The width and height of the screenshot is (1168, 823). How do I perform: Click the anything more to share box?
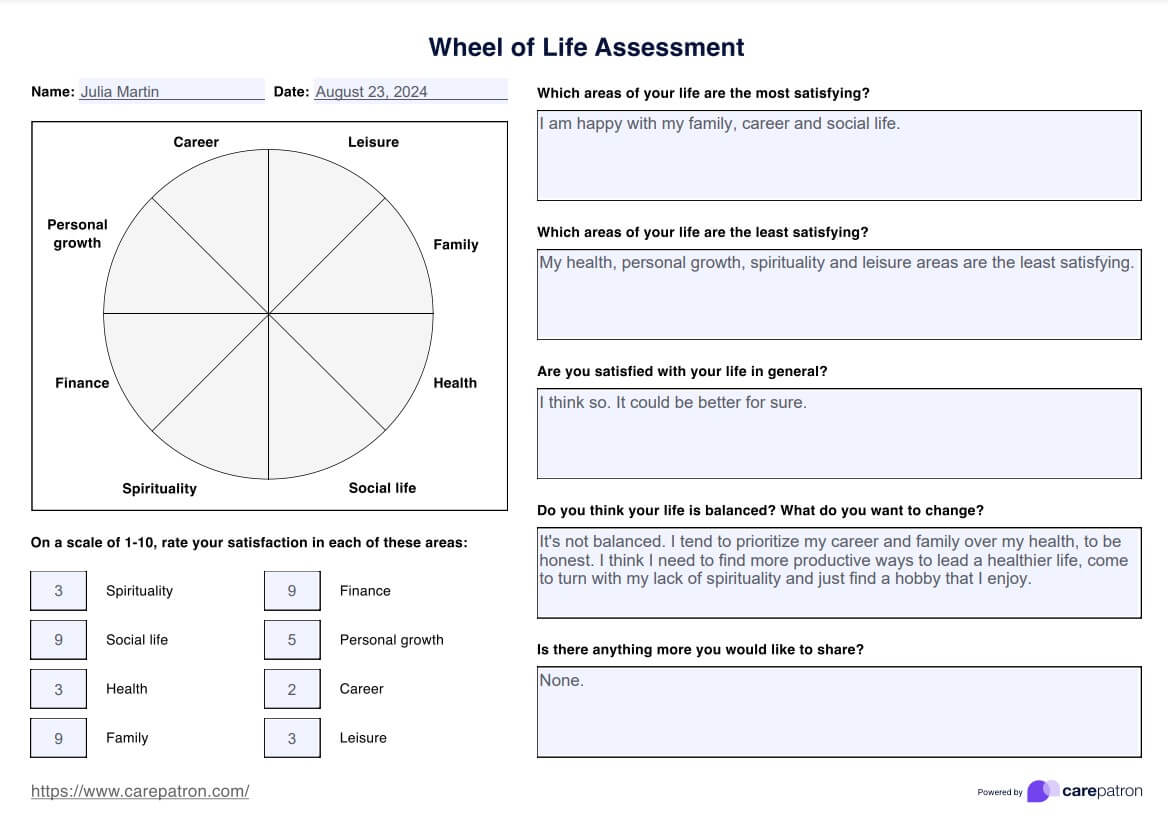[839, 711]
